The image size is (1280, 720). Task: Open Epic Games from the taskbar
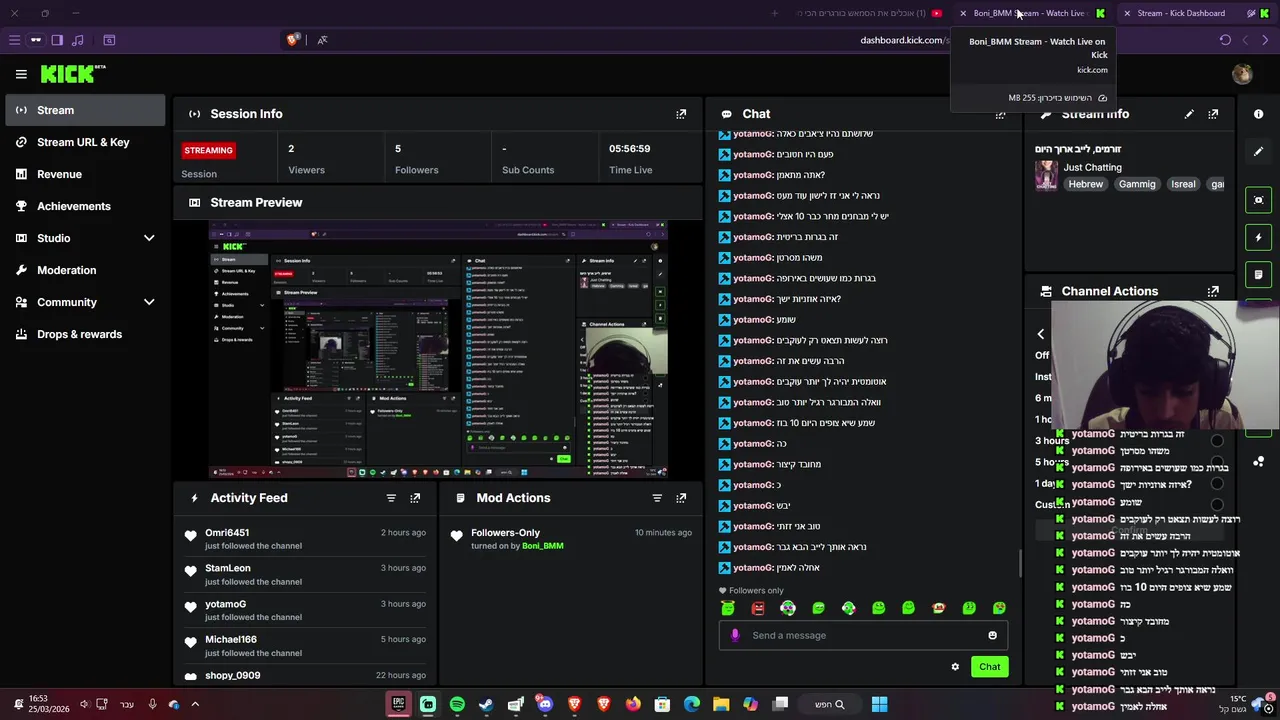pyautogui.click(x=398, y=704)
